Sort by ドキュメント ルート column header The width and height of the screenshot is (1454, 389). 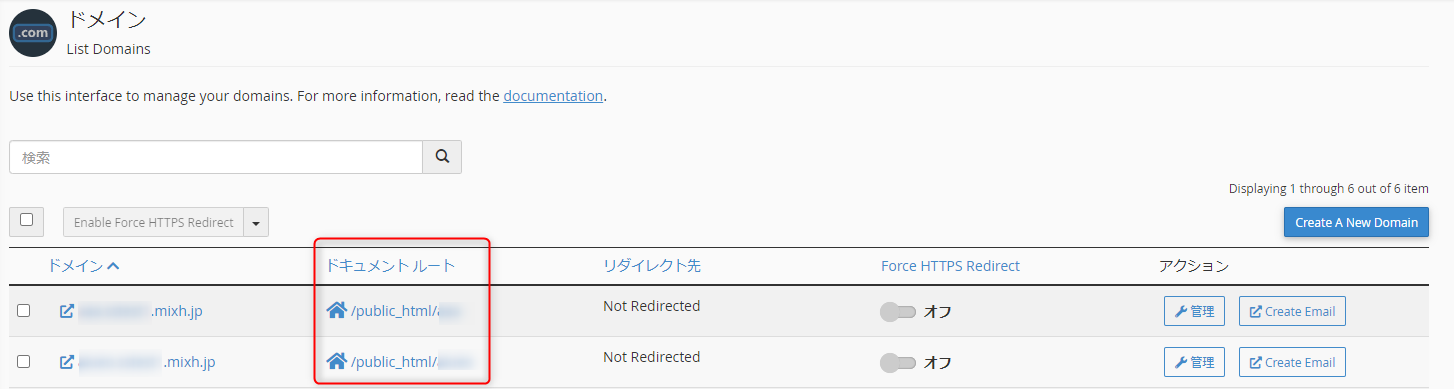tap(390, 266)
